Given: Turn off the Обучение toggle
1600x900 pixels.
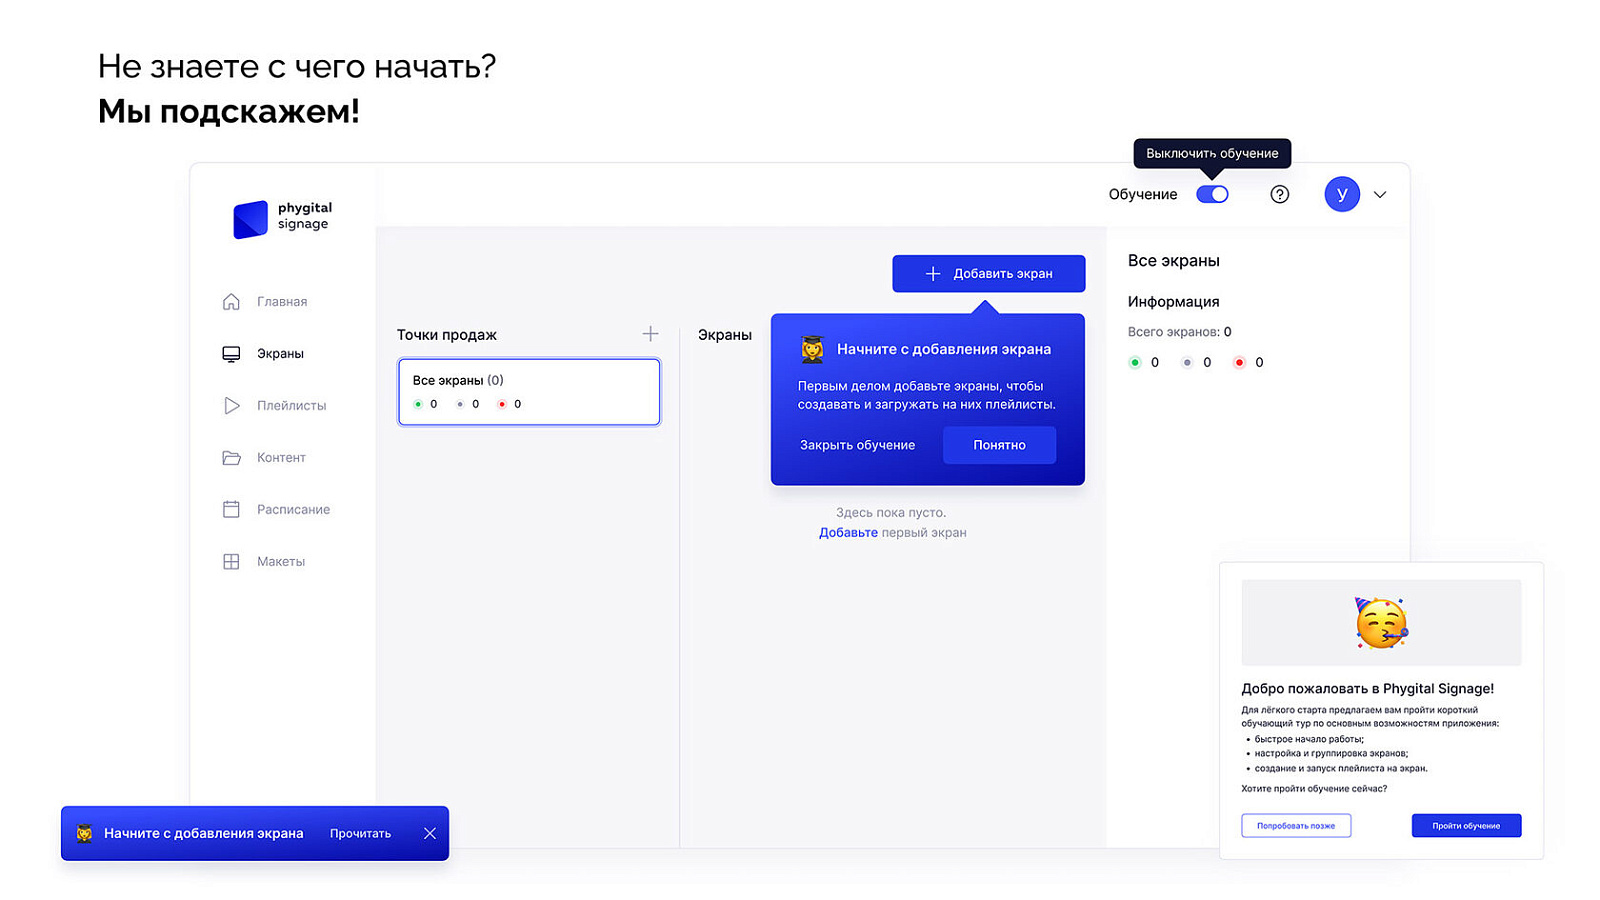Looking at the screenshot, I should pyautogui.click(x=1212, y=194).
